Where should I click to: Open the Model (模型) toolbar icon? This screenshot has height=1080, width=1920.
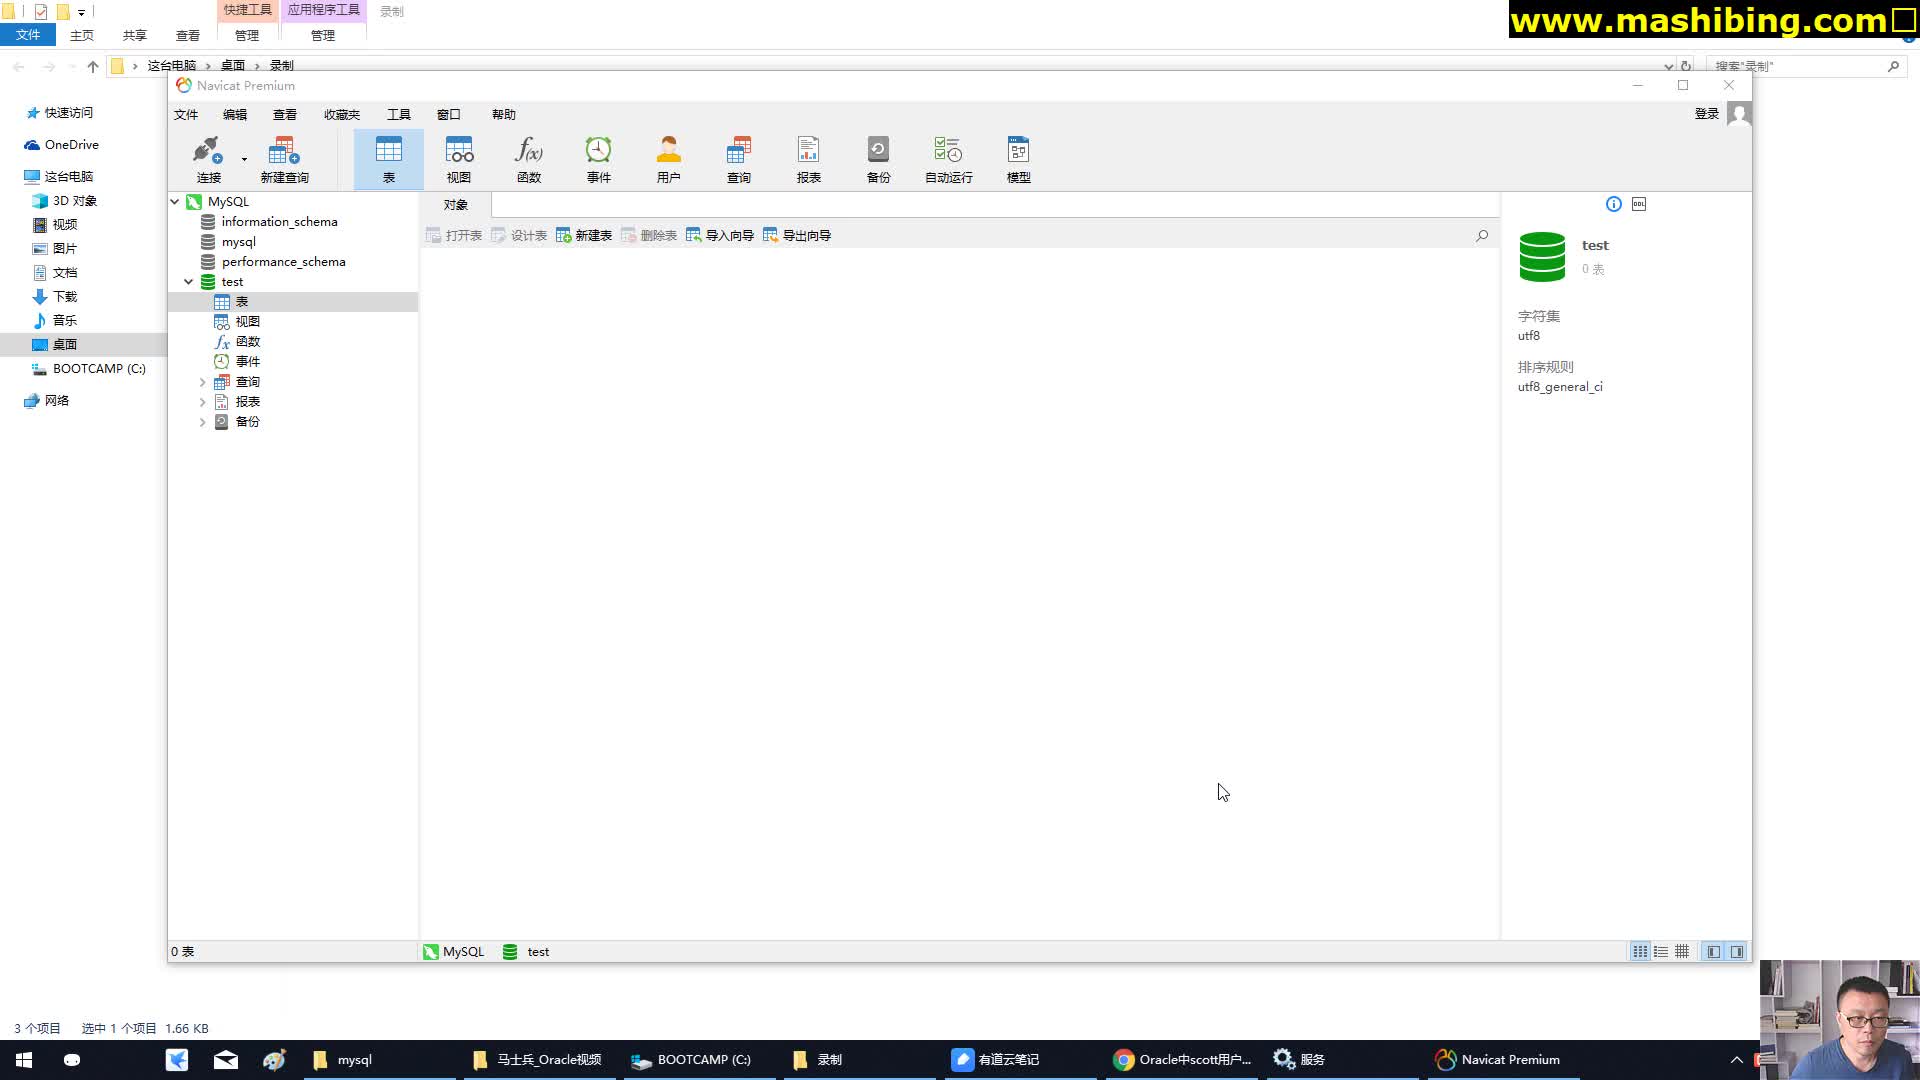coord(1019,160)
